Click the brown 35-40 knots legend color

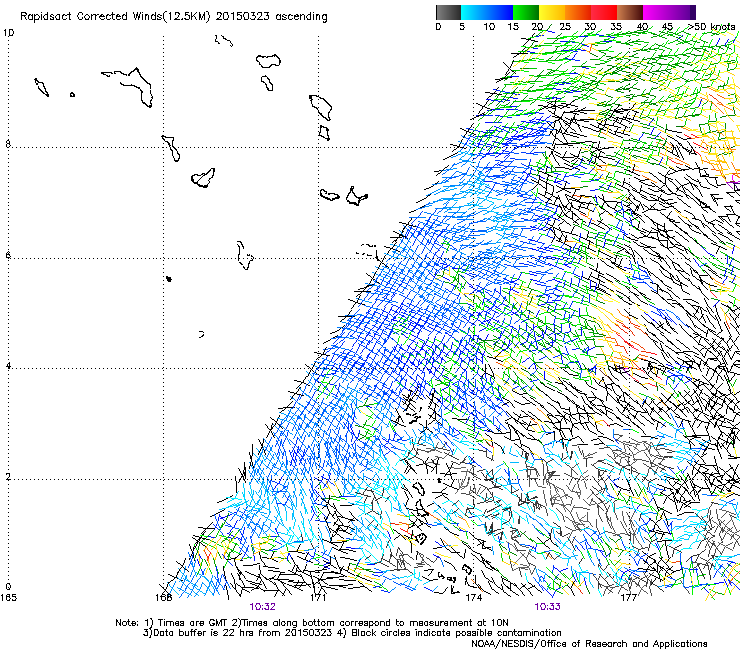630,12
